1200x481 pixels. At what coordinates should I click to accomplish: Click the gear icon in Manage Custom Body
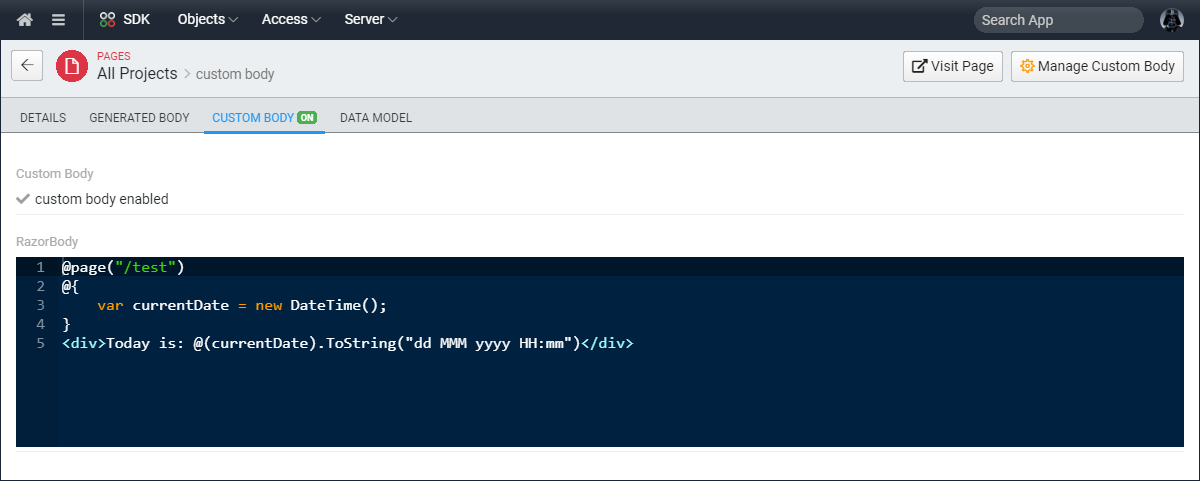(x=1027, y=67)
